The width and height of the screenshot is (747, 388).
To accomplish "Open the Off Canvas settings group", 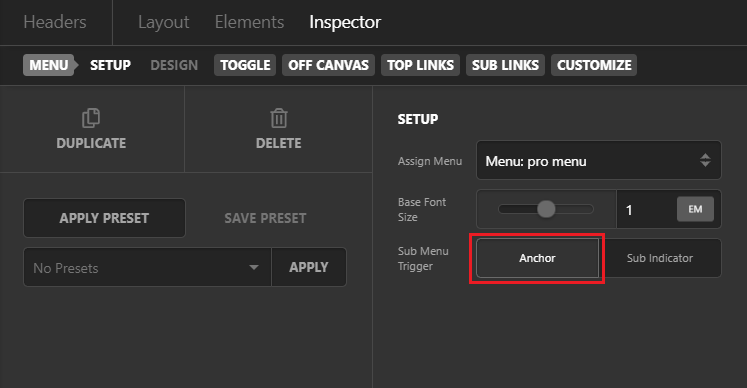I will tap(328, 65).
